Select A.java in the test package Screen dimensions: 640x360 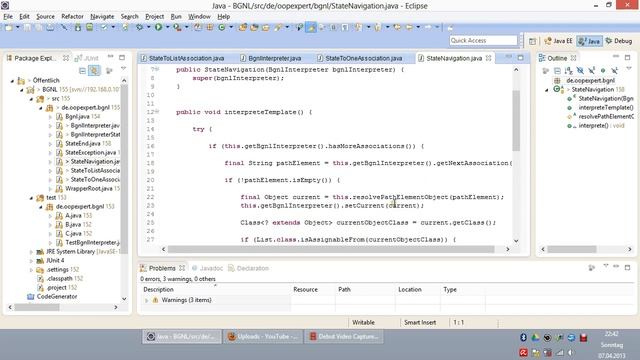coord(74,216)
